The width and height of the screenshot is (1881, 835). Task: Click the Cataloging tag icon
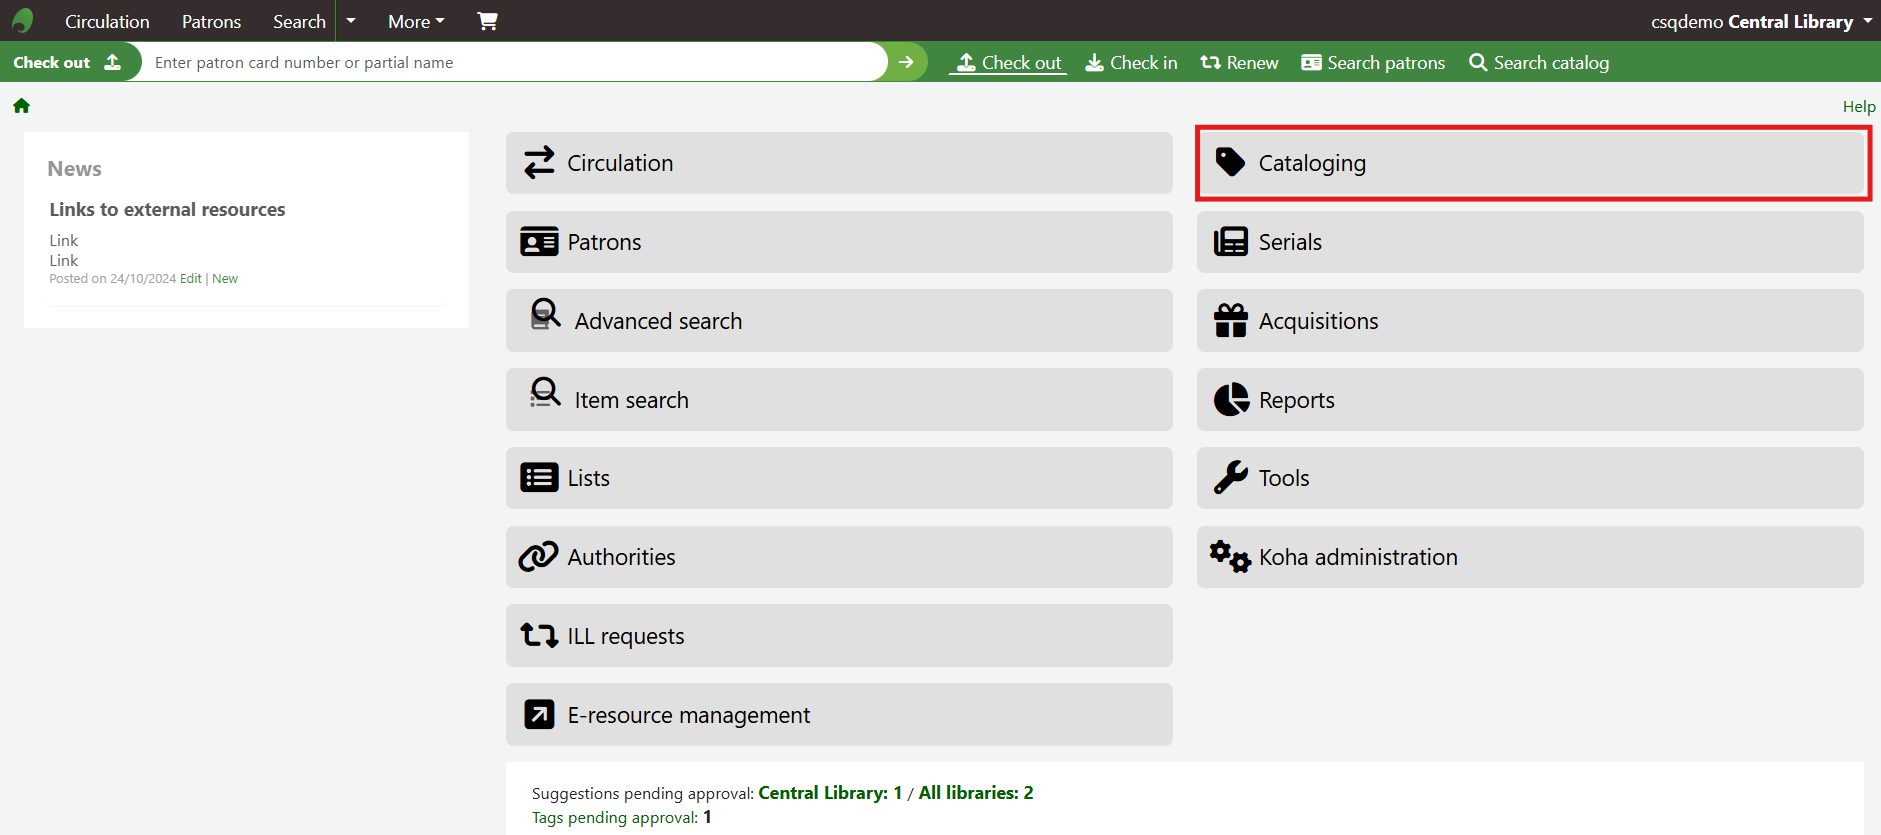1230,162
